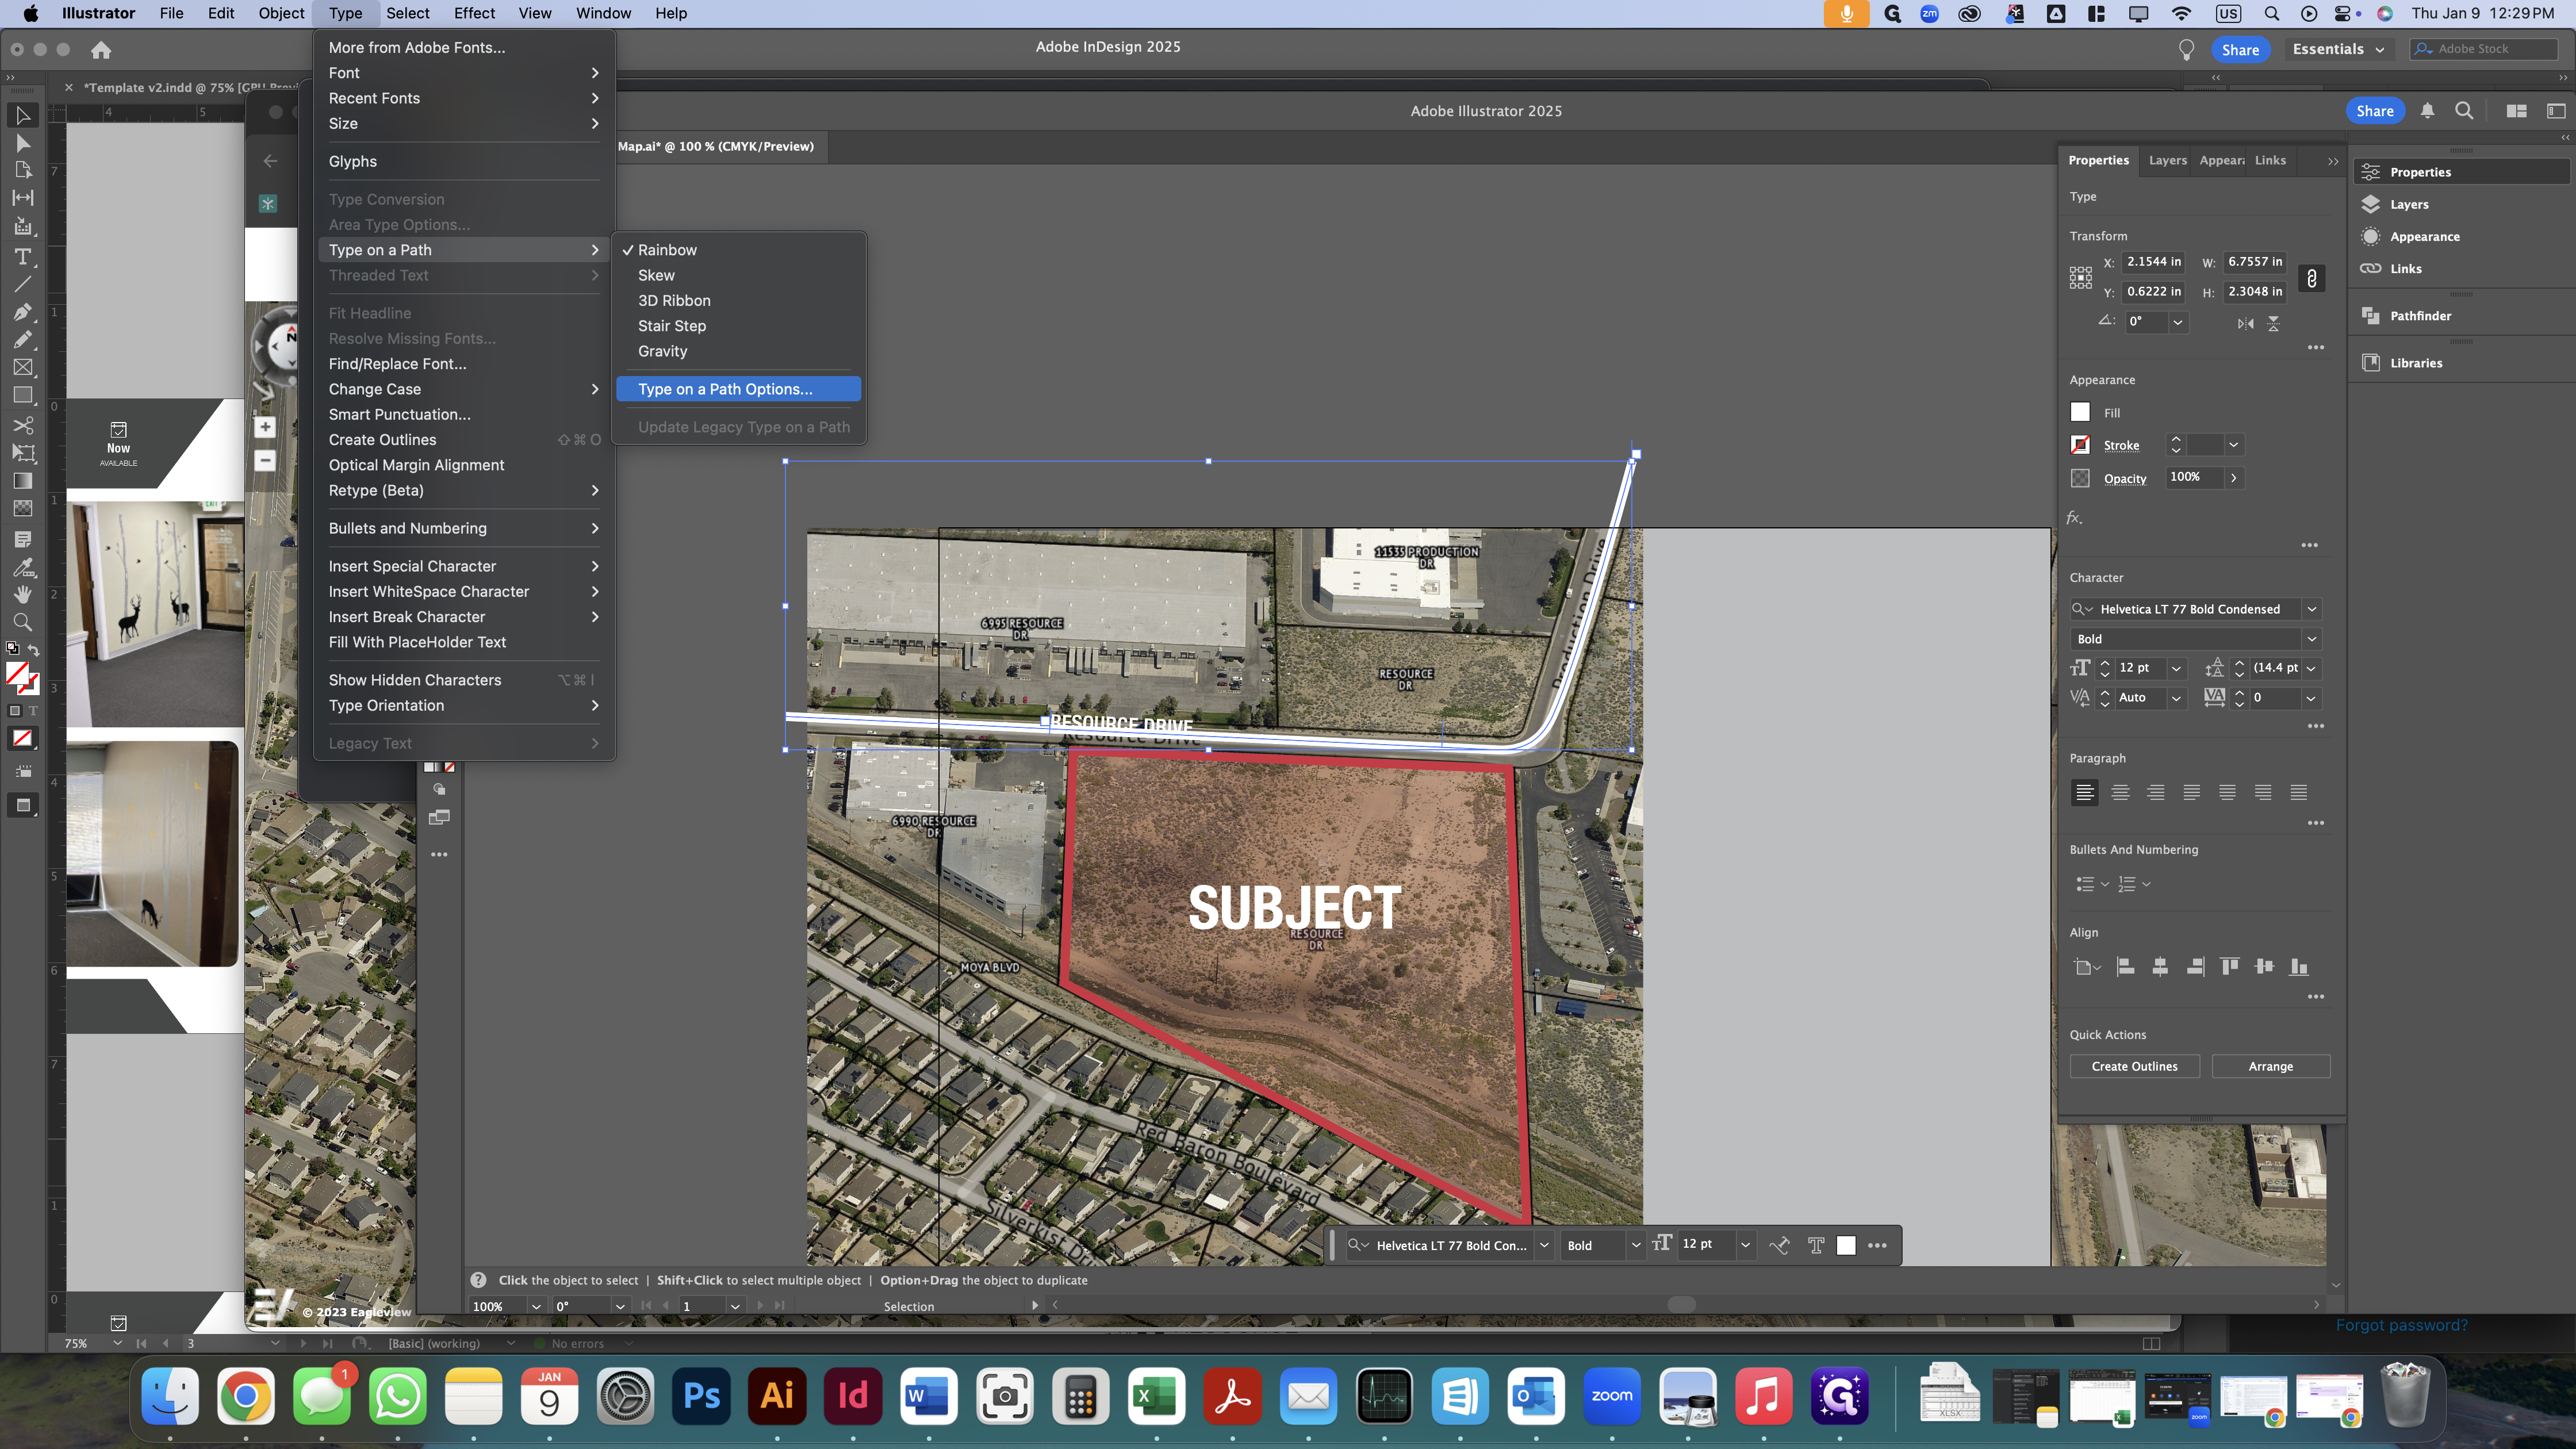Open the font family dropdown

[2311, 609]
